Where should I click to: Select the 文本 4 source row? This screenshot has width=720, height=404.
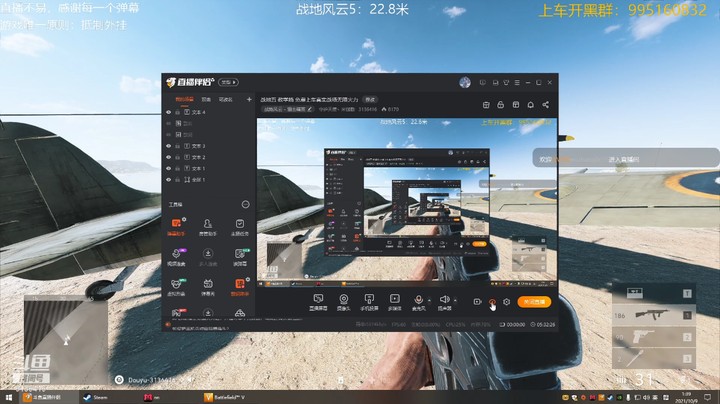(x=208, y=112)
